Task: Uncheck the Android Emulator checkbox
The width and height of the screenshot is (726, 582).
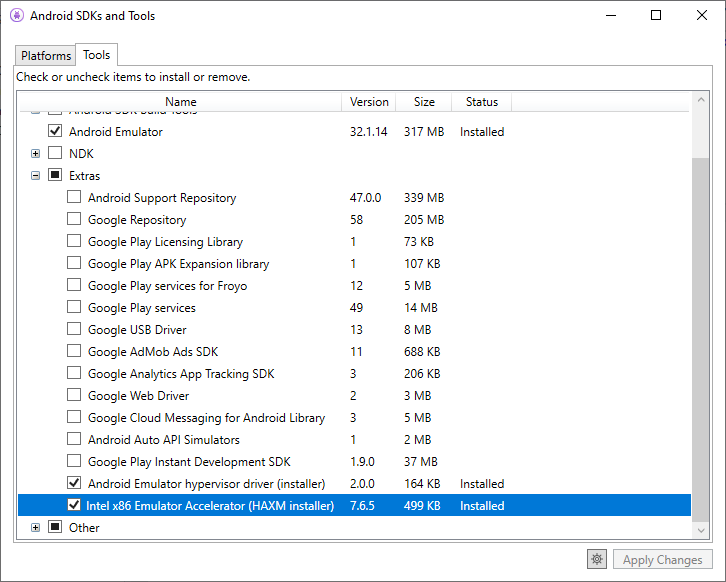Action: [55, 131]
